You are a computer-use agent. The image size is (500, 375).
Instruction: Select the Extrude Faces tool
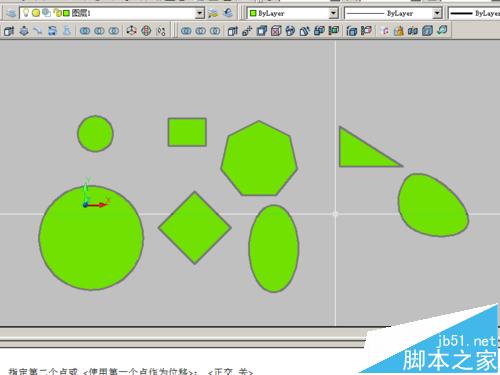[233, 31]
